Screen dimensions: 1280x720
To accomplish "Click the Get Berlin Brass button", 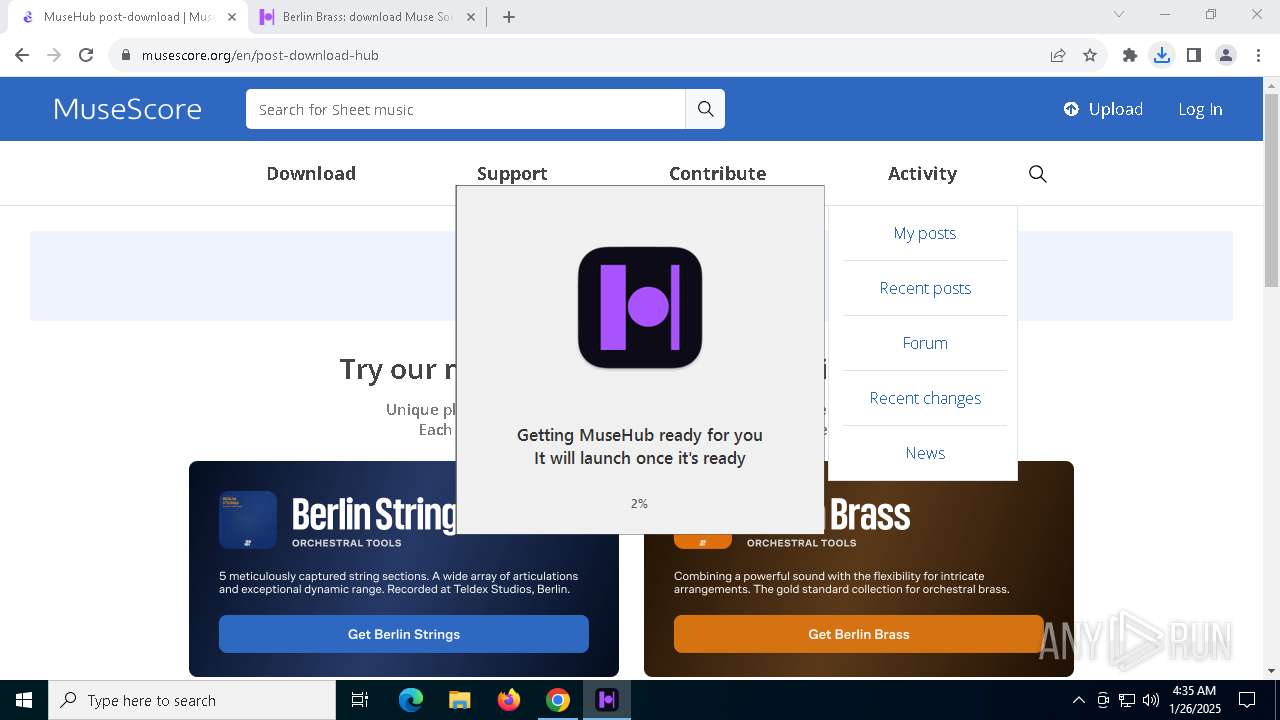I will pyautogui.click(x=858, y=634).
